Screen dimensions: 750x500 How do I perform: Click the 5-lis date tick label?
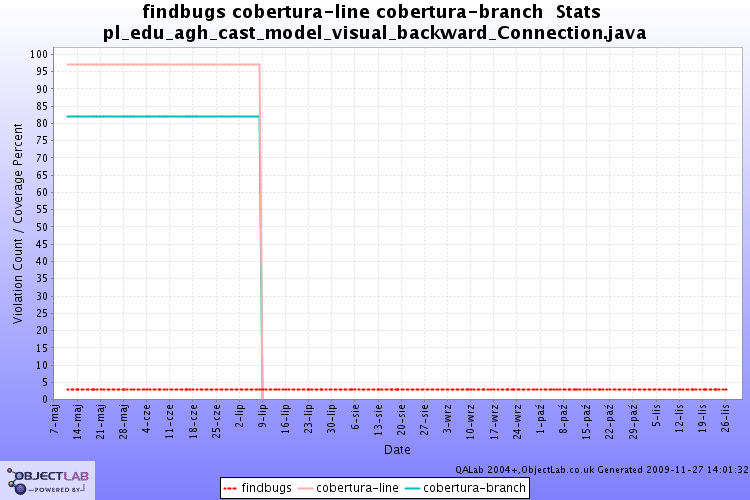tap(656, 416)
